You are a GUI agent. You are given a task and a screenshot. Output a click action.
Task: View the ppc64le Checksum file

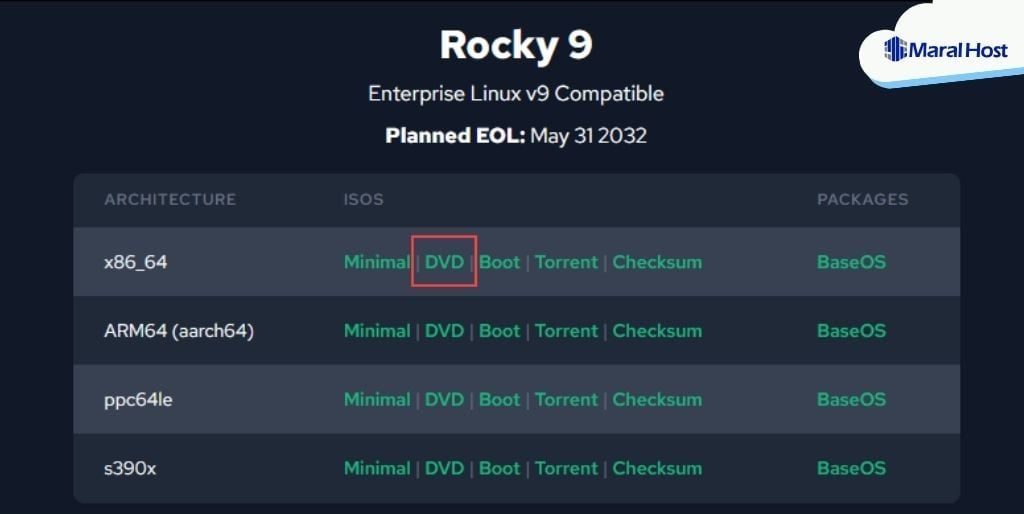[x=657, y=399]
